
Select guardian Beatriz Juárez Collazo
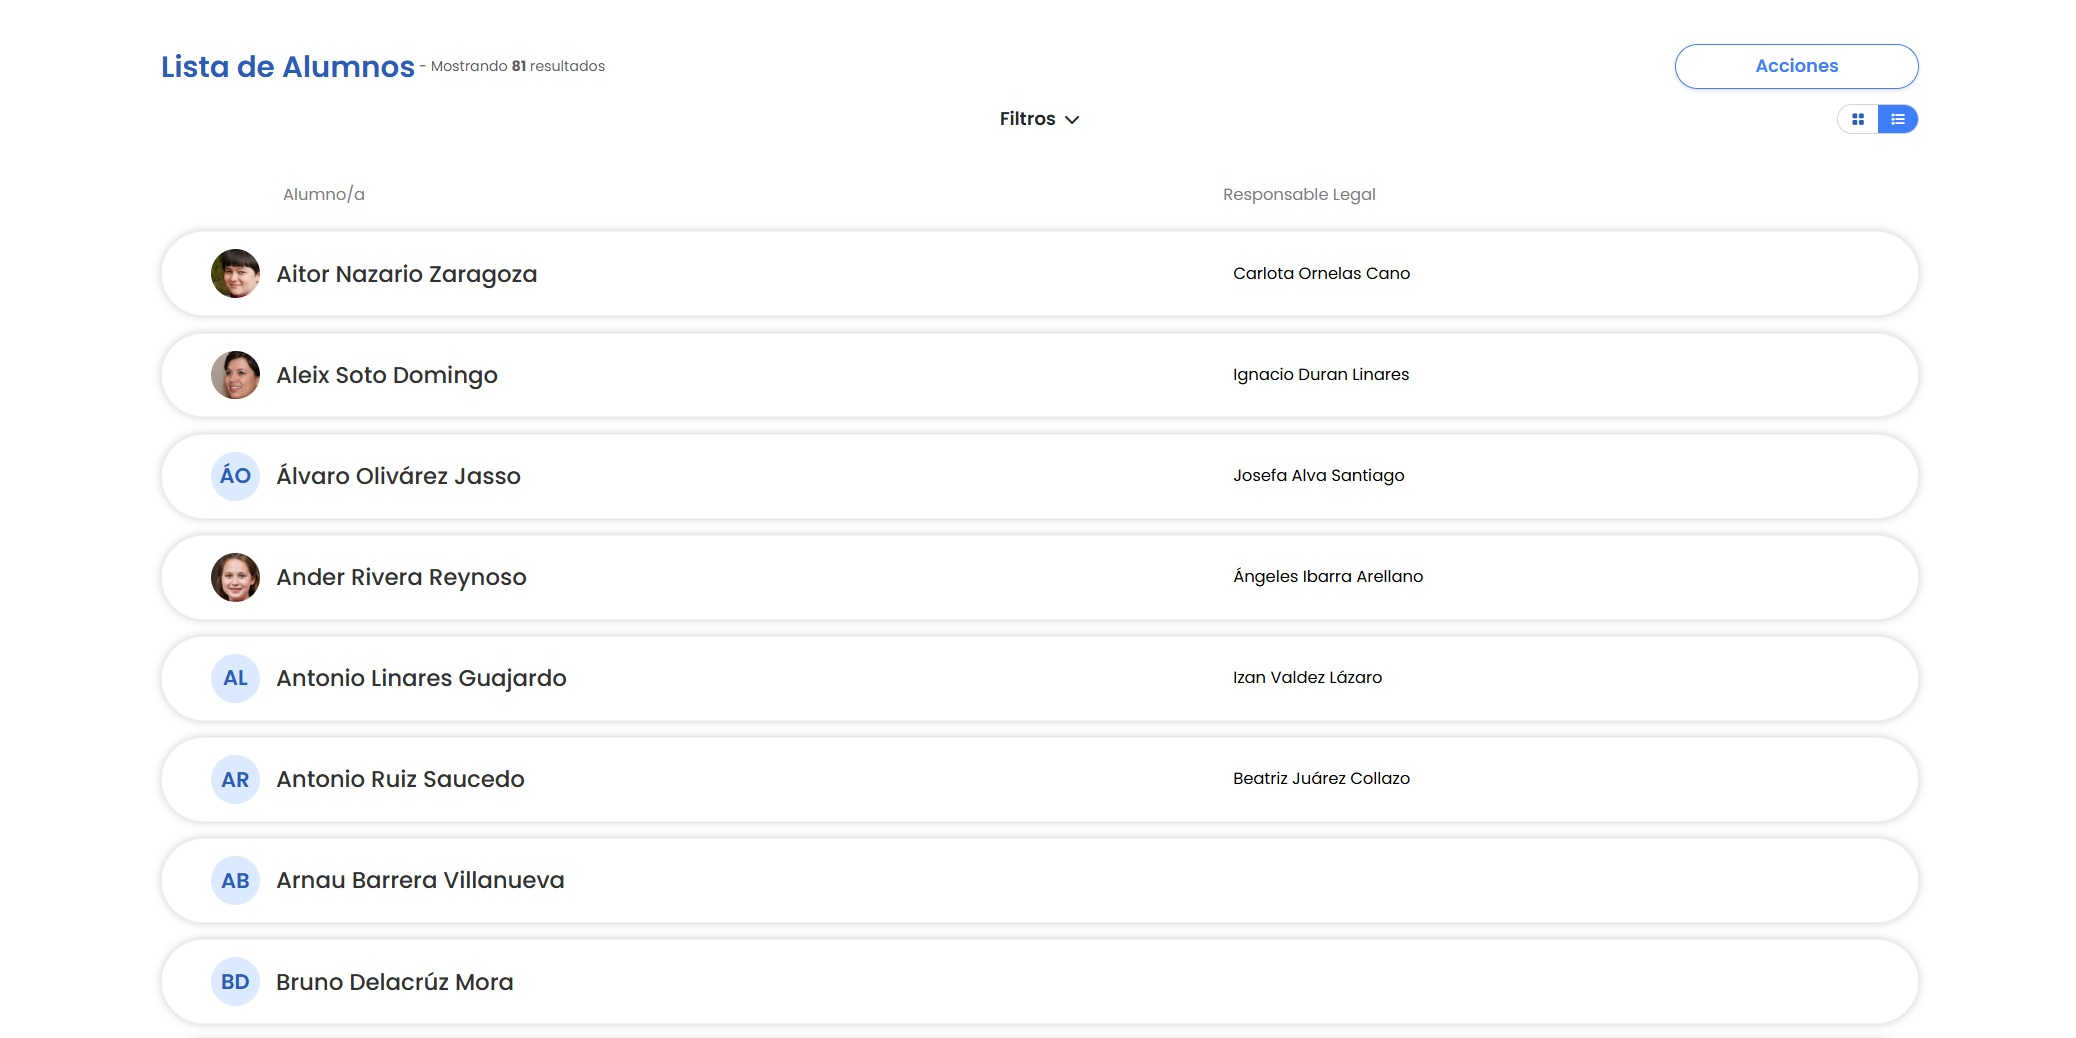click(1321, 778)
